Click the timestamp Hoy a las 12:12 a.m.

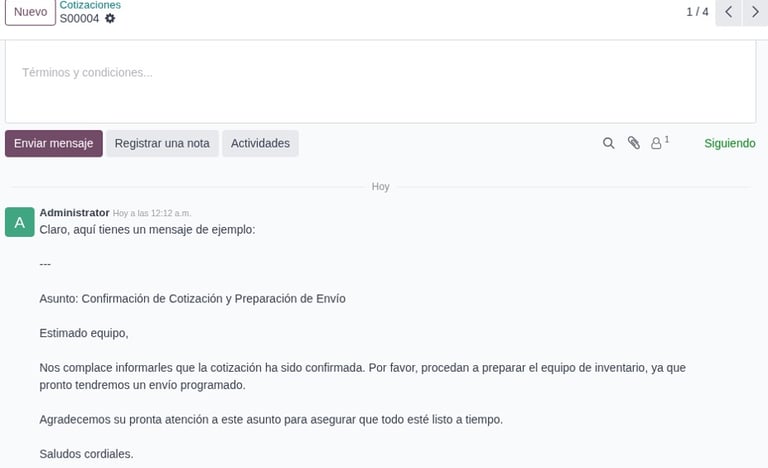(x=152, y=213)
